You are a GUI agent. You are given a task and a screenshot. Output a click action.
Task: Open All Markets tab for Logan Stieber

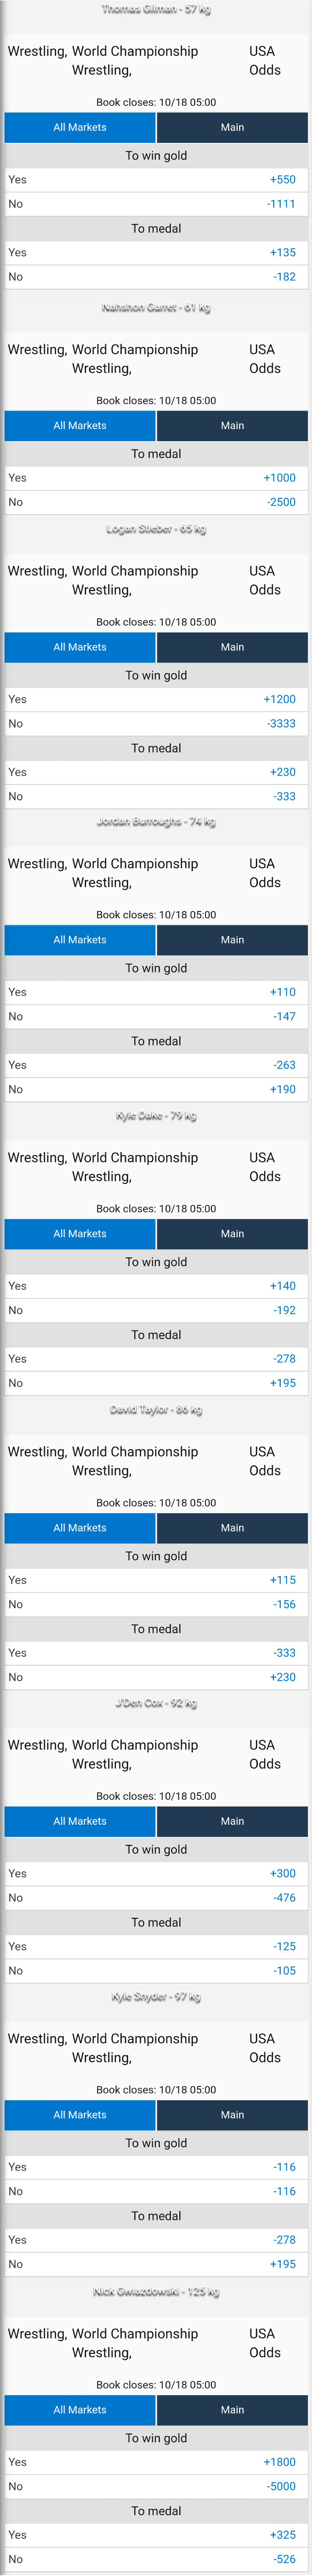coord(80,647)
